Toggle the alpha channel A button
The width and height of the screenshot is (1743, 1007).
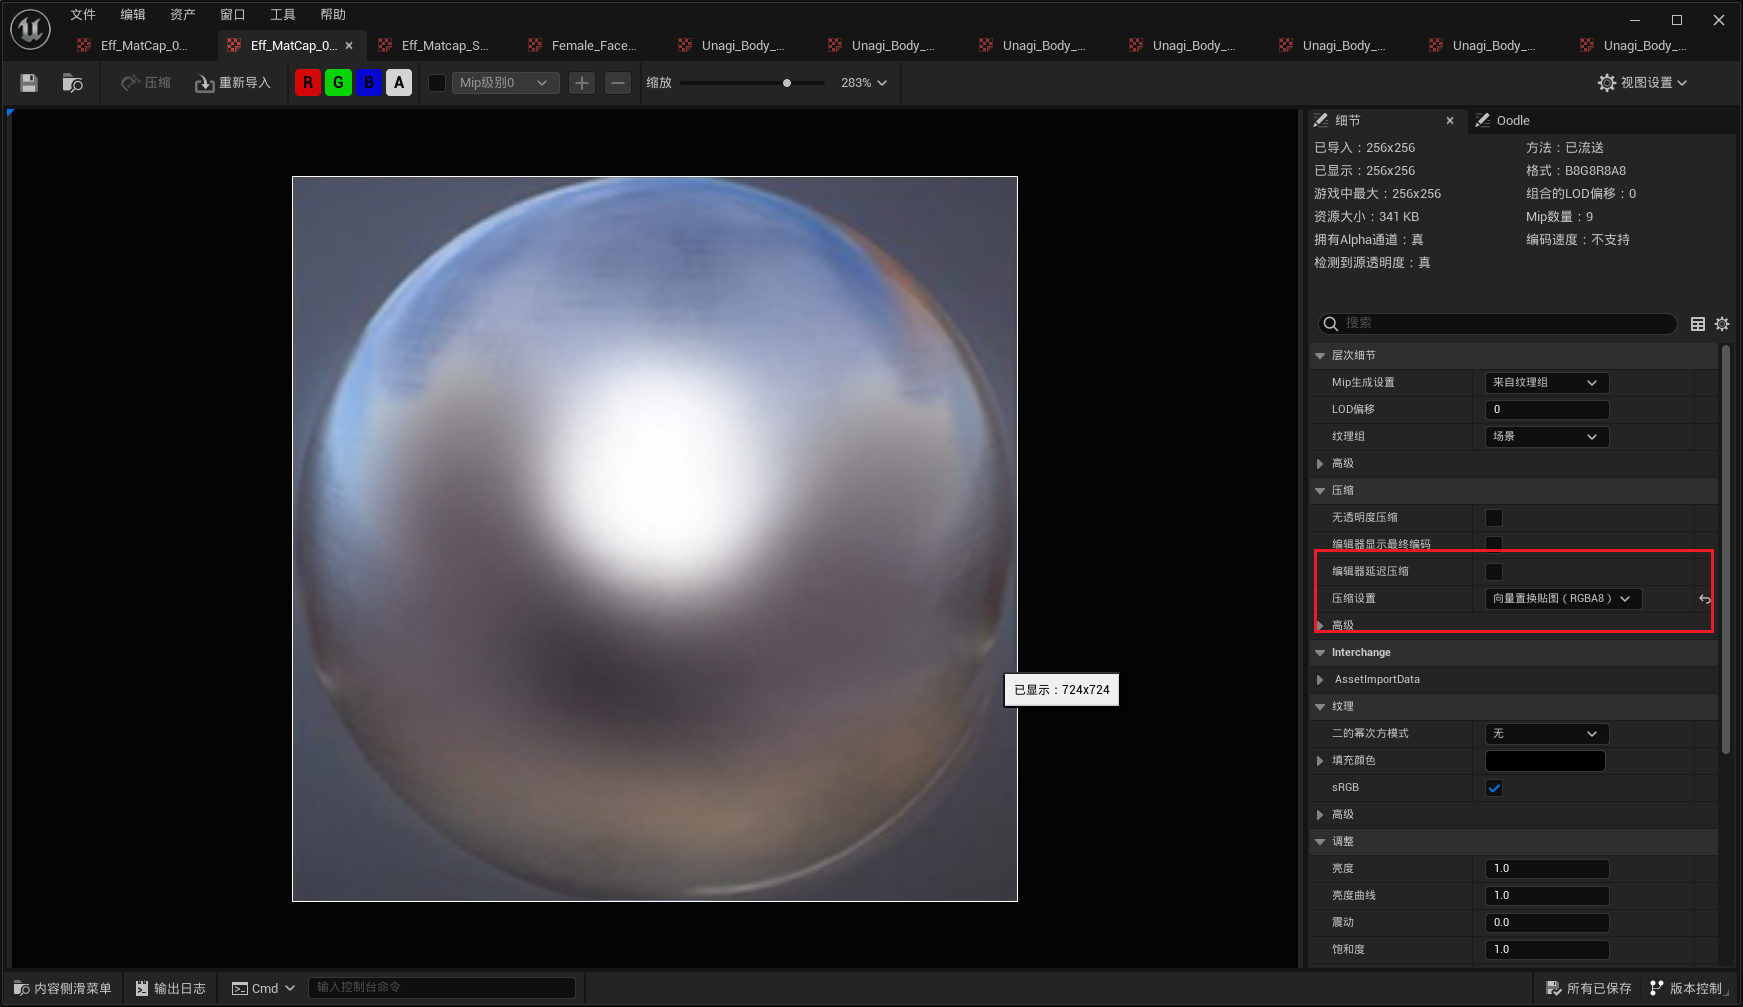click(x=399, y=83)
